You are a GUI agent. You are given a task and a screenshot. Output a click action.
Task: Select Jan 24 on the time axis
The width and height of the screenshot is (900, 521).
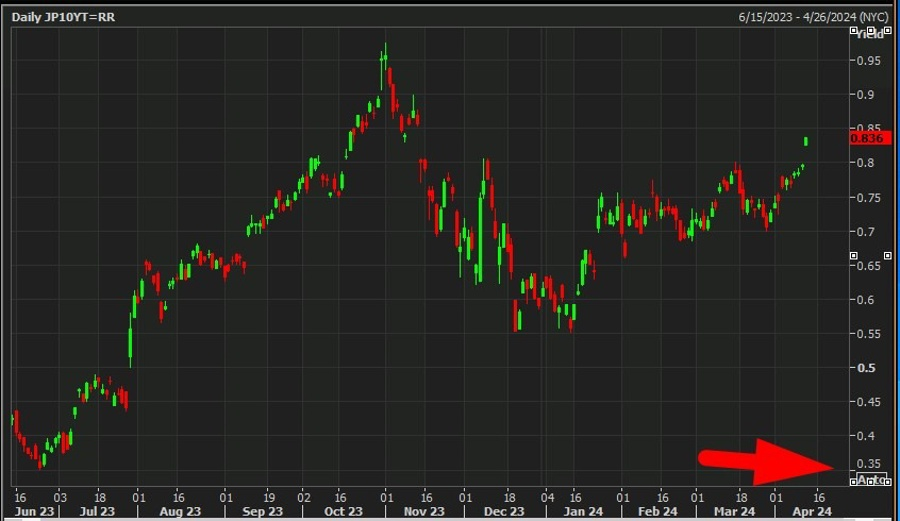(583, 511)
